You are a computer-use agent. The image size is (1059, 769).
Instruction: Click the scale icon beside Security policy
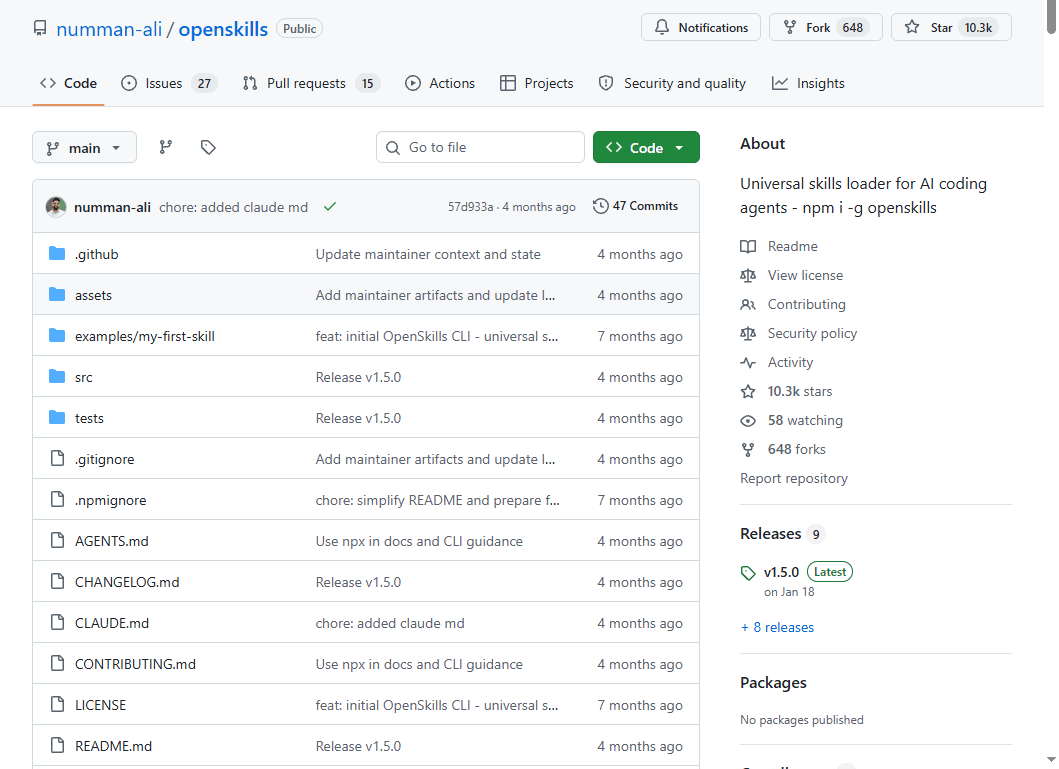[748, 334]
